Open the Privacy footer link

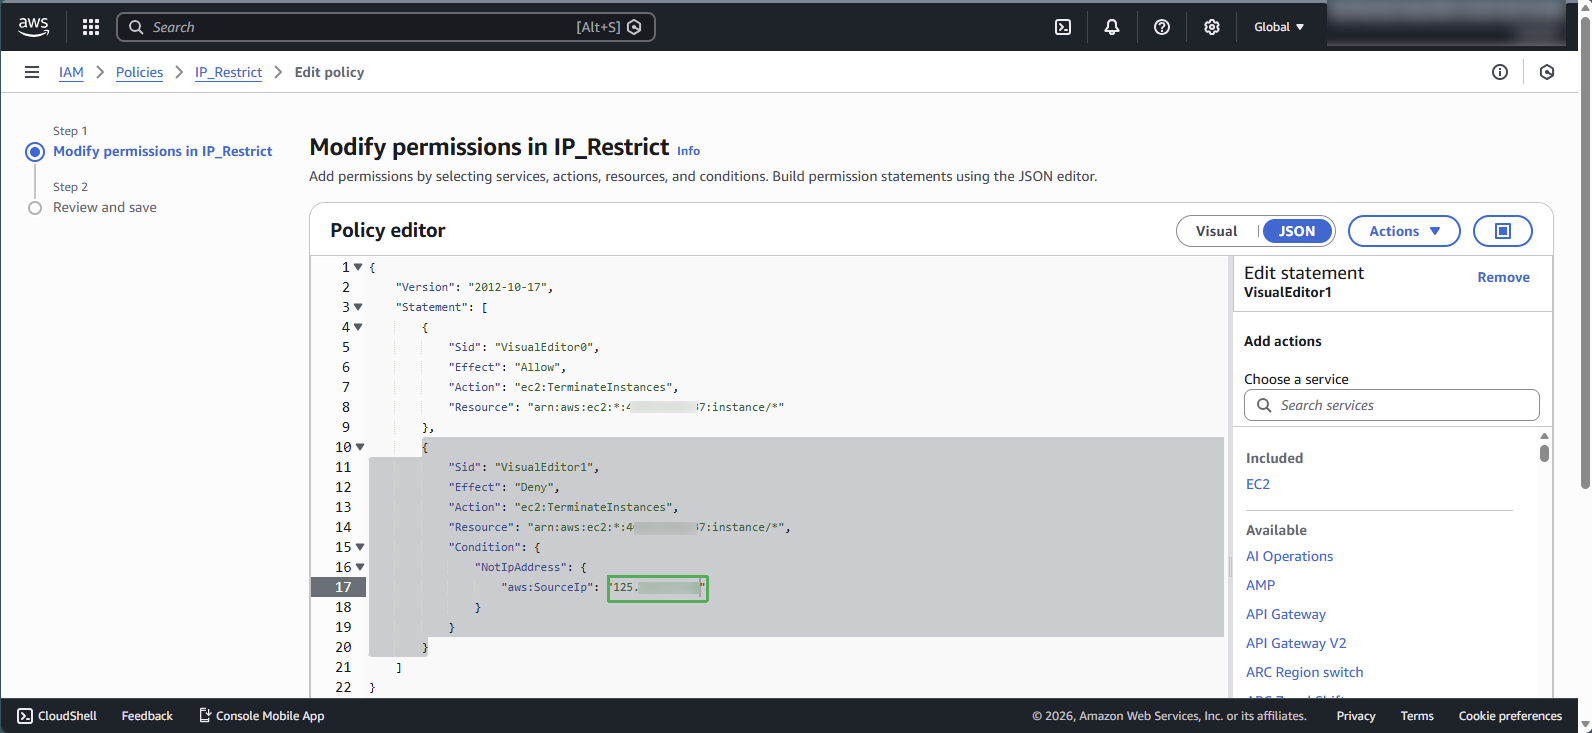pos(1356,716)
